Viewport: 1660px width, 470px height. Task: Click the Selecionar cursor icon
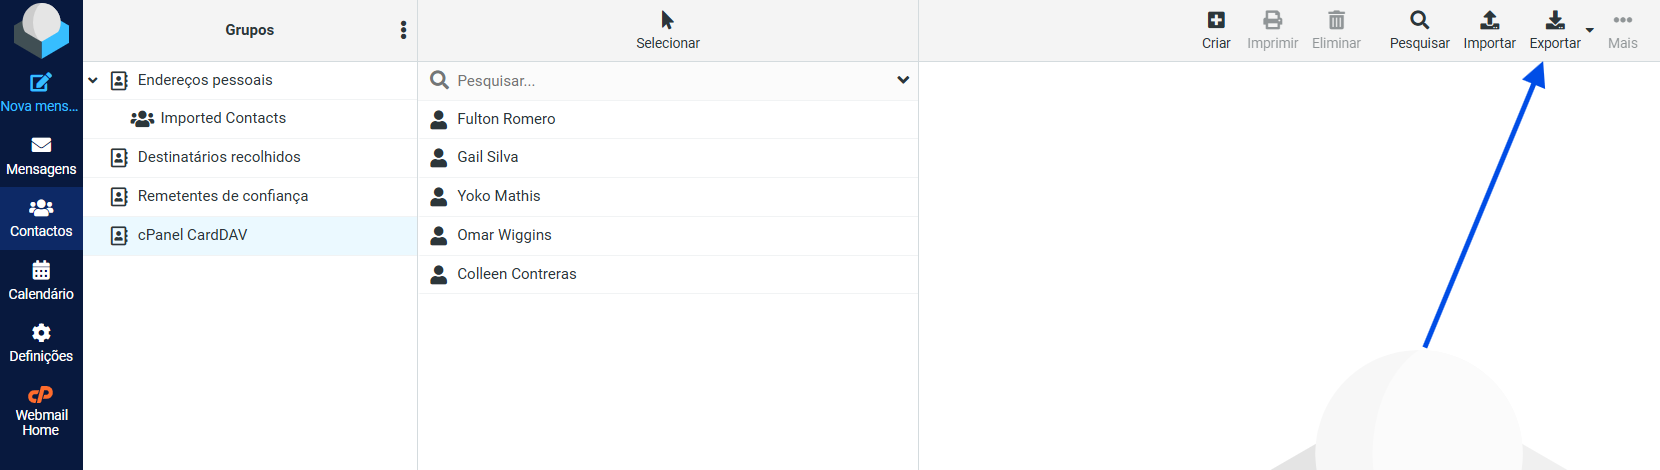click(x=667, y=21)
